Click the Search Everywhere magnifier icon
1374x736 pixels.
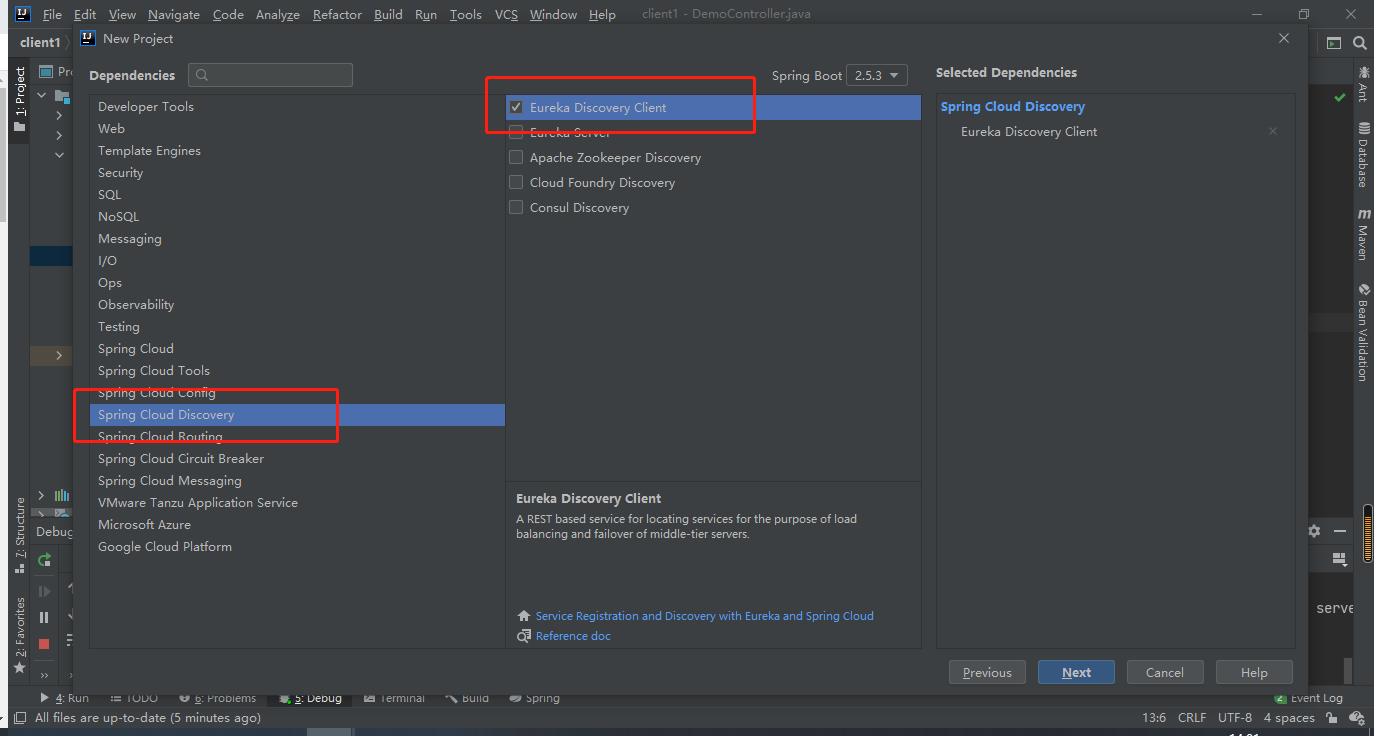1359,43
